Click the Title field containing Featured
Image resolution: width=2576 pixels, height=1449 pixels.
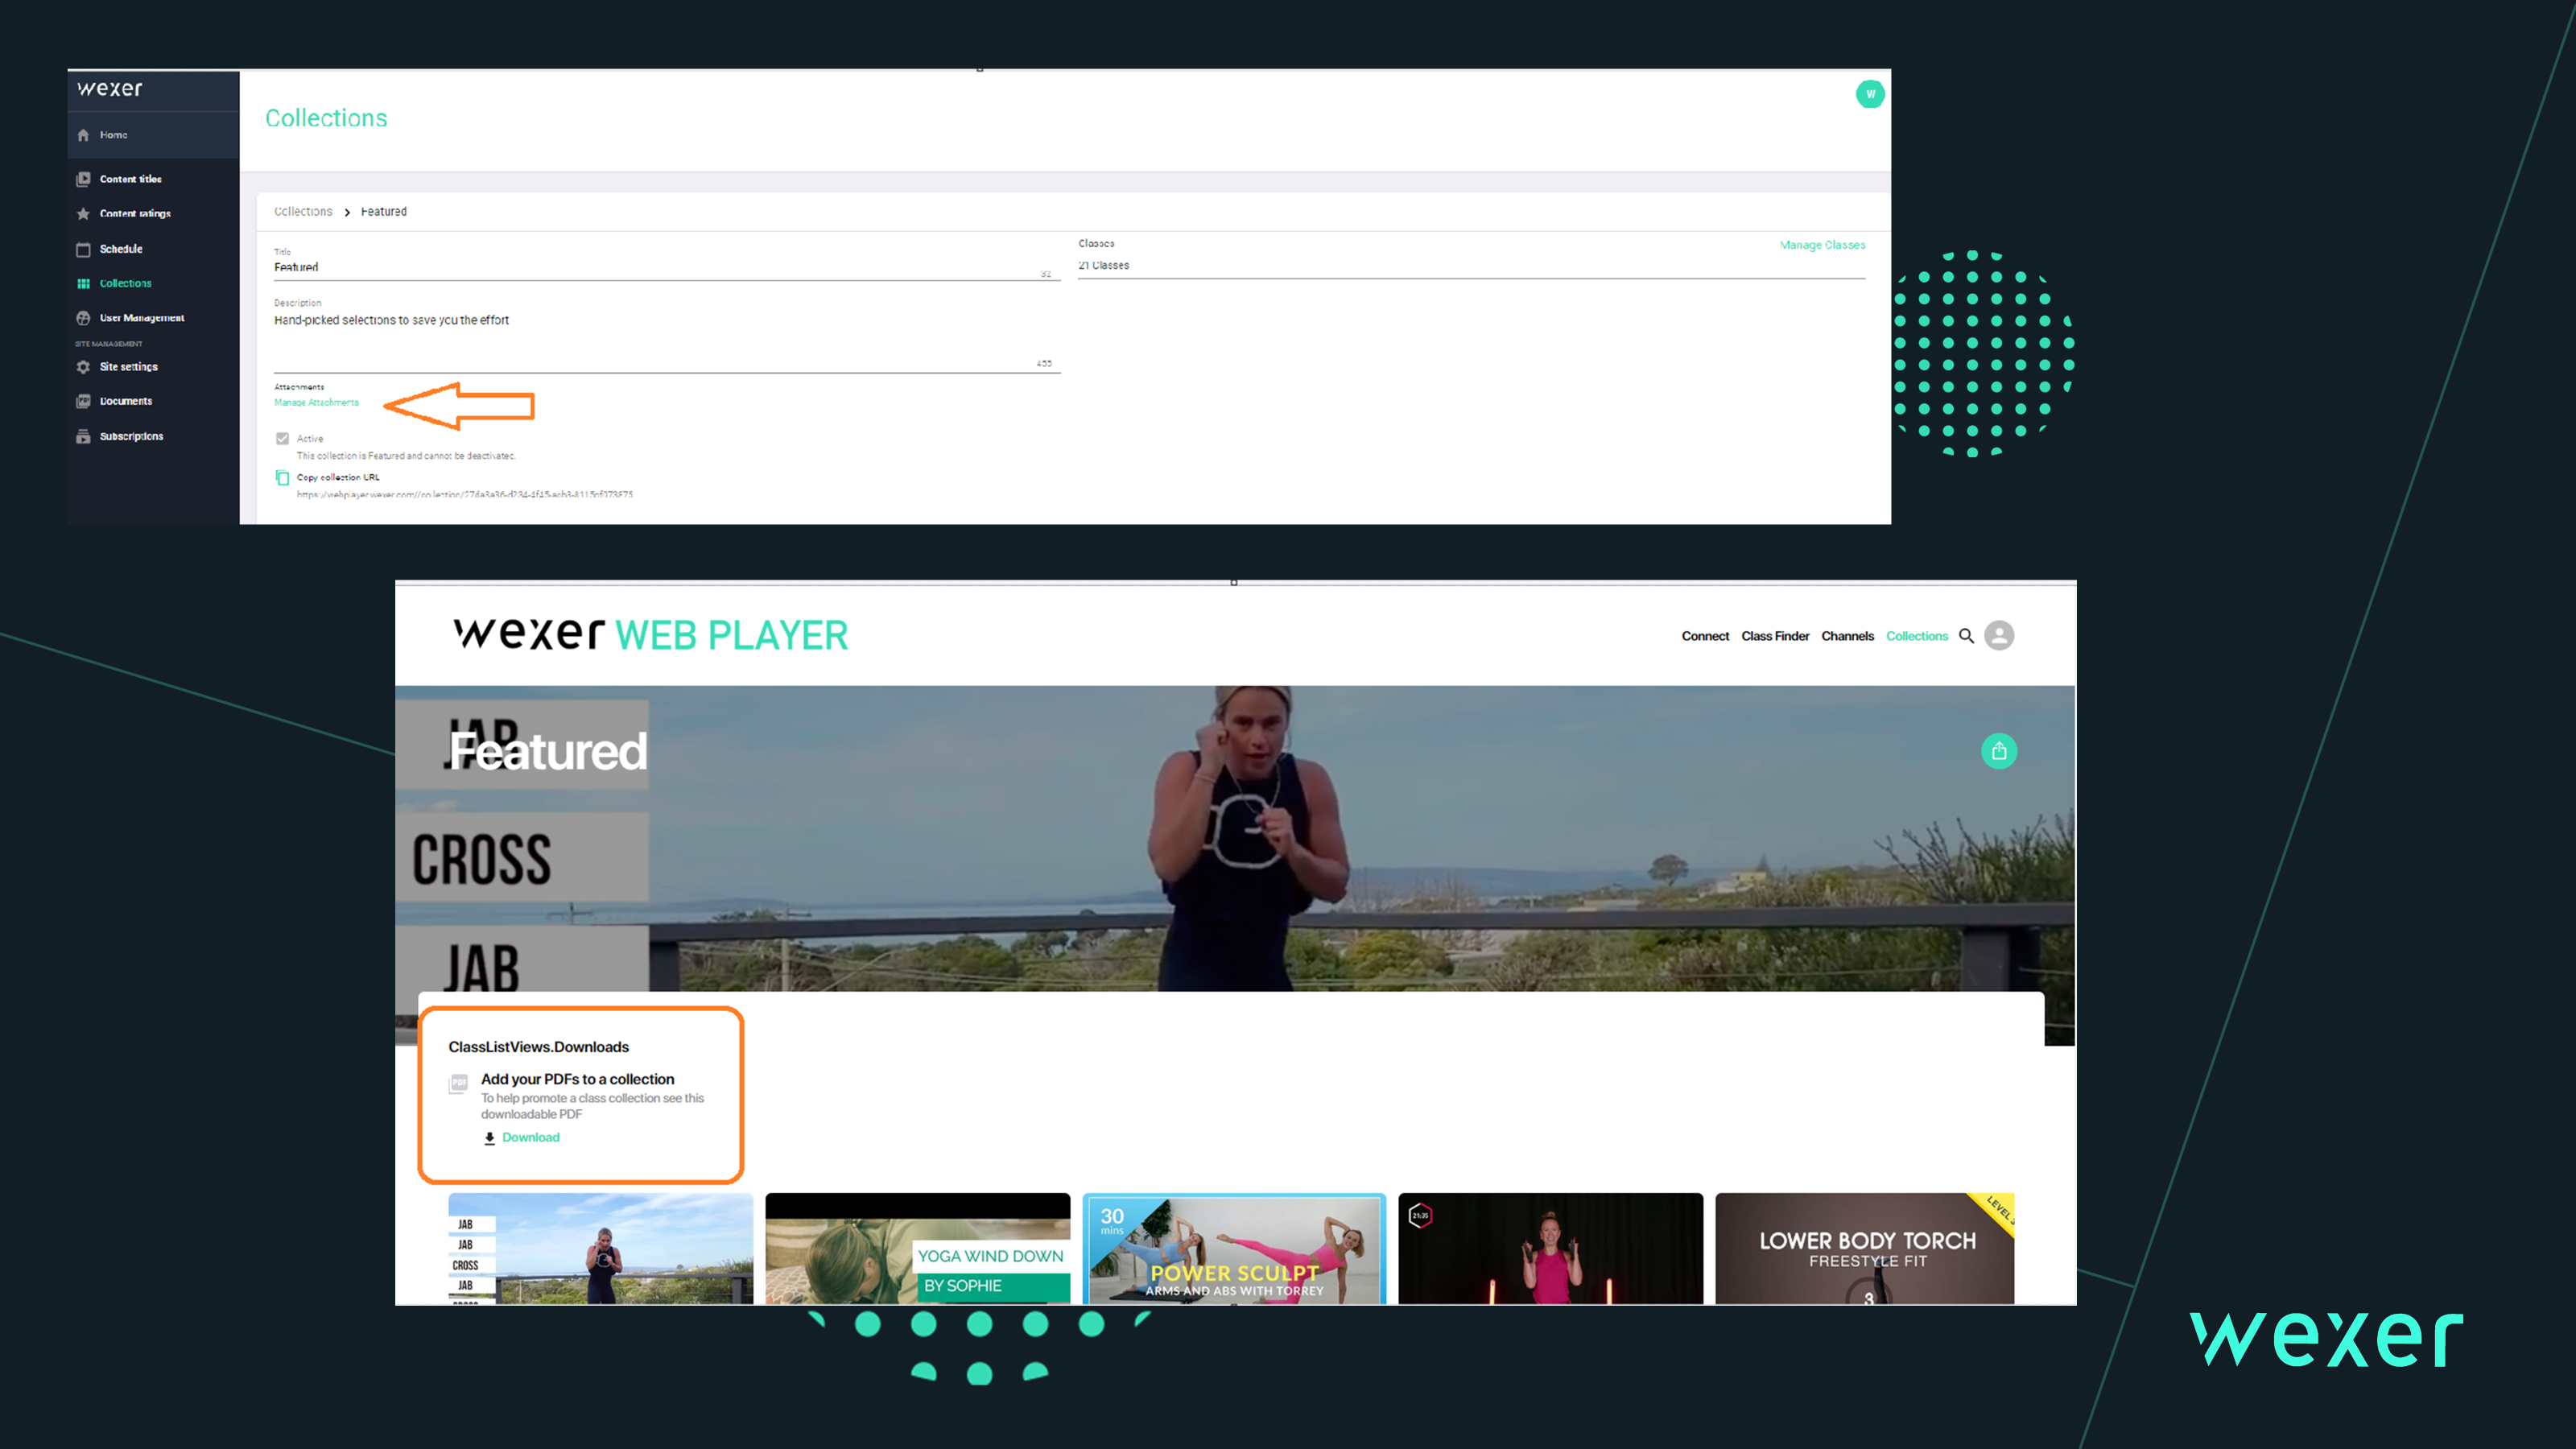click(x=667, y=267)
